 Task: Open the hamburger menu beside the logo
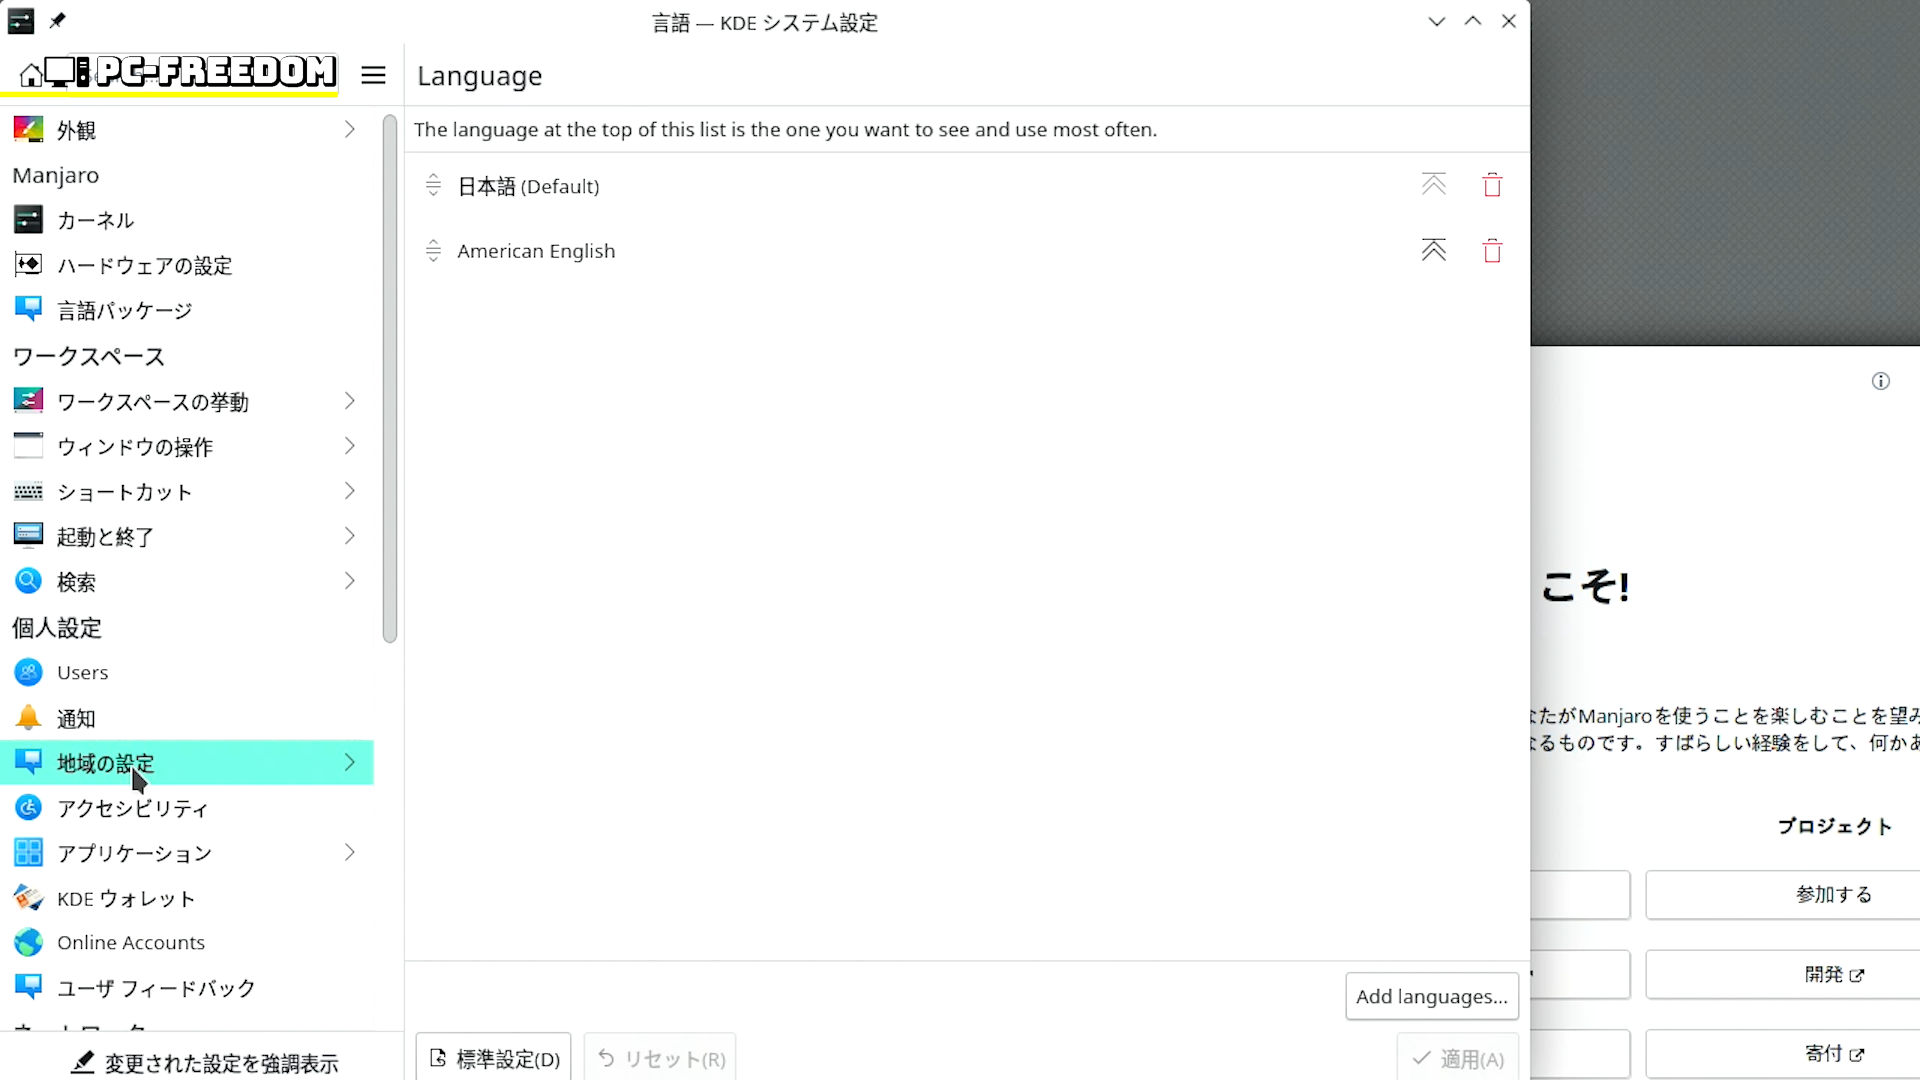coord(373,75)
